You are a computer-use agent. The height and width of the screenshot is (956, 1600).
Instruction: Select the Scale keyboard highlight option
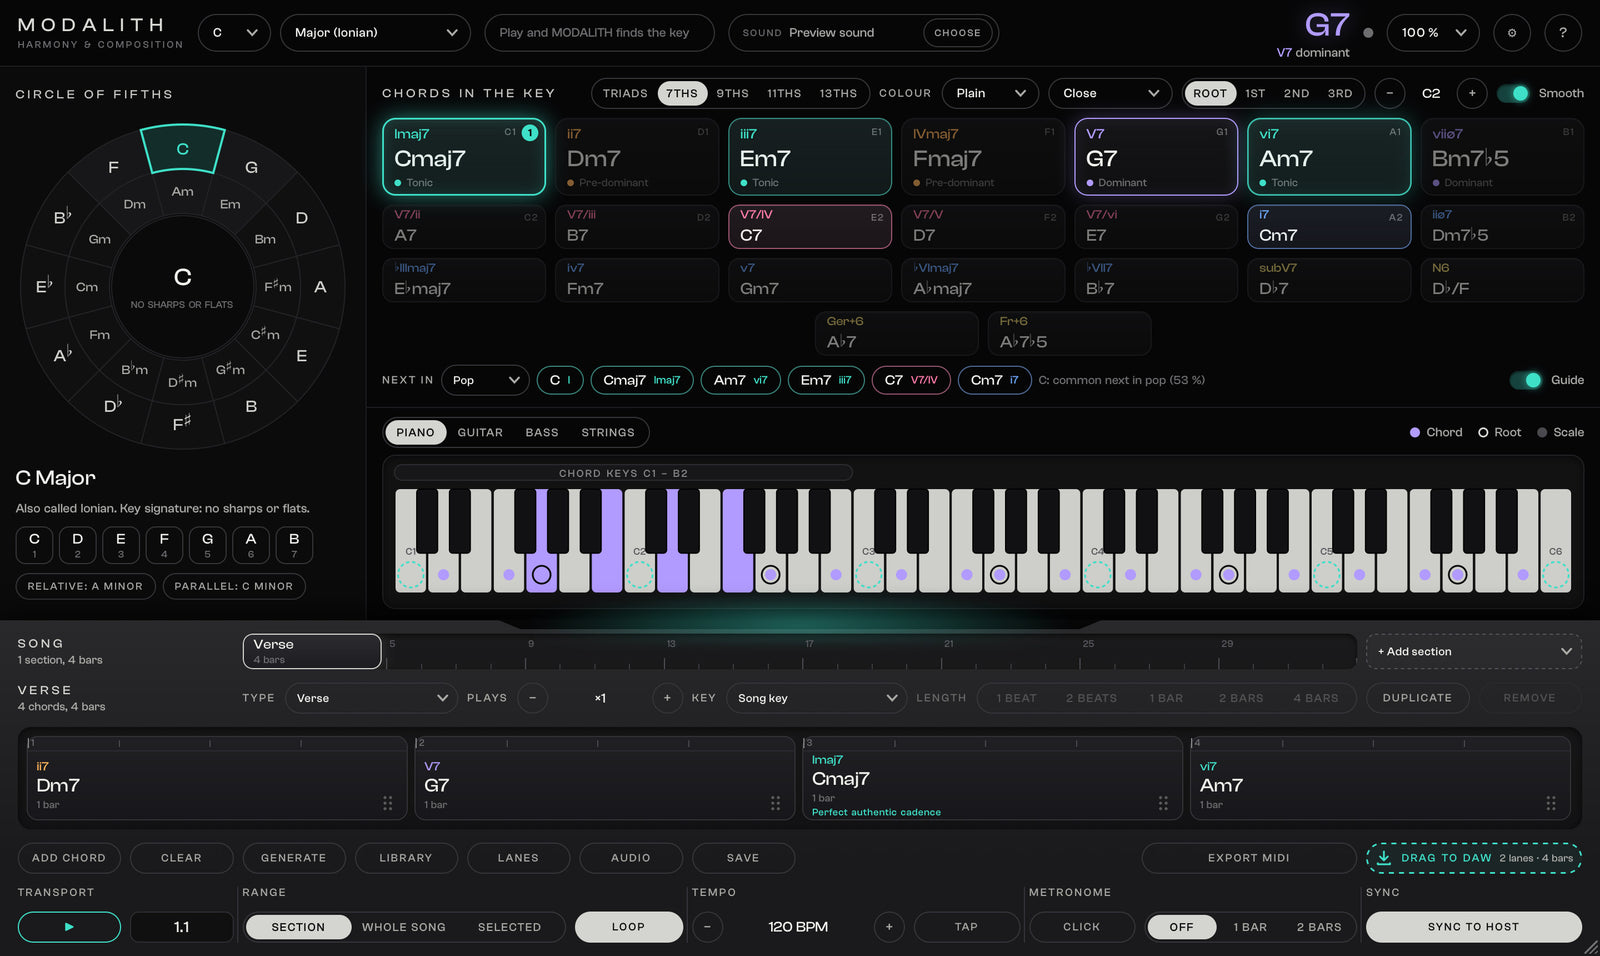[1560, 432]
